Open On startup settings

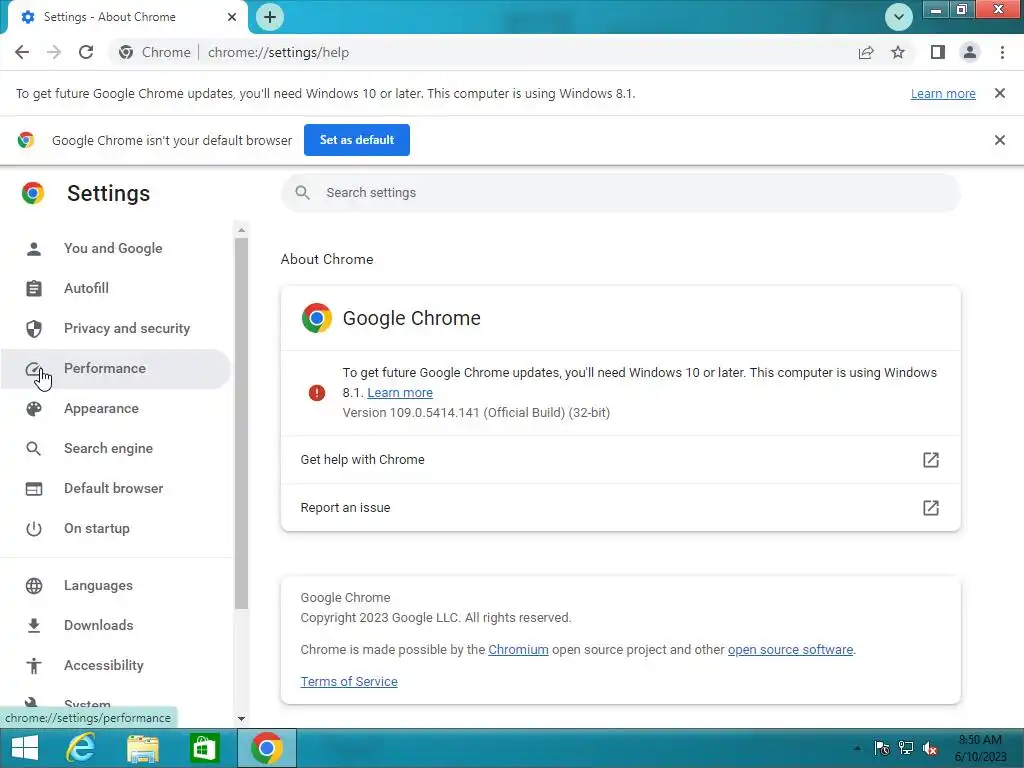pyautogui.click(x=116, y=528)
